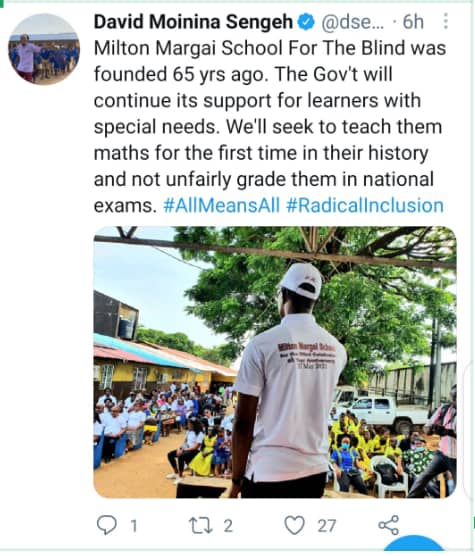Open the share icon for this tweet
This screenshot has width=475, height=556.
pyautogui.click(x=389, y=525)
